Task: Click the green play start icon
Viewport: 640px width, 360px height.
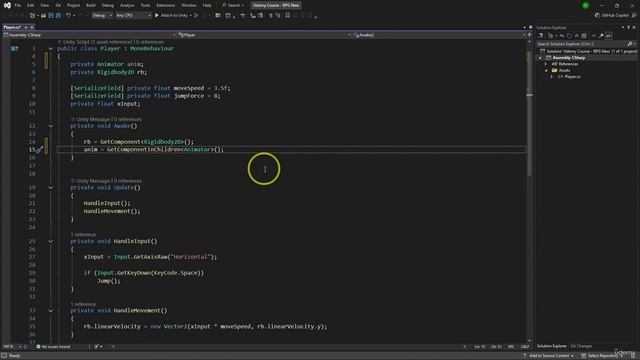Action: click(157, 16)
